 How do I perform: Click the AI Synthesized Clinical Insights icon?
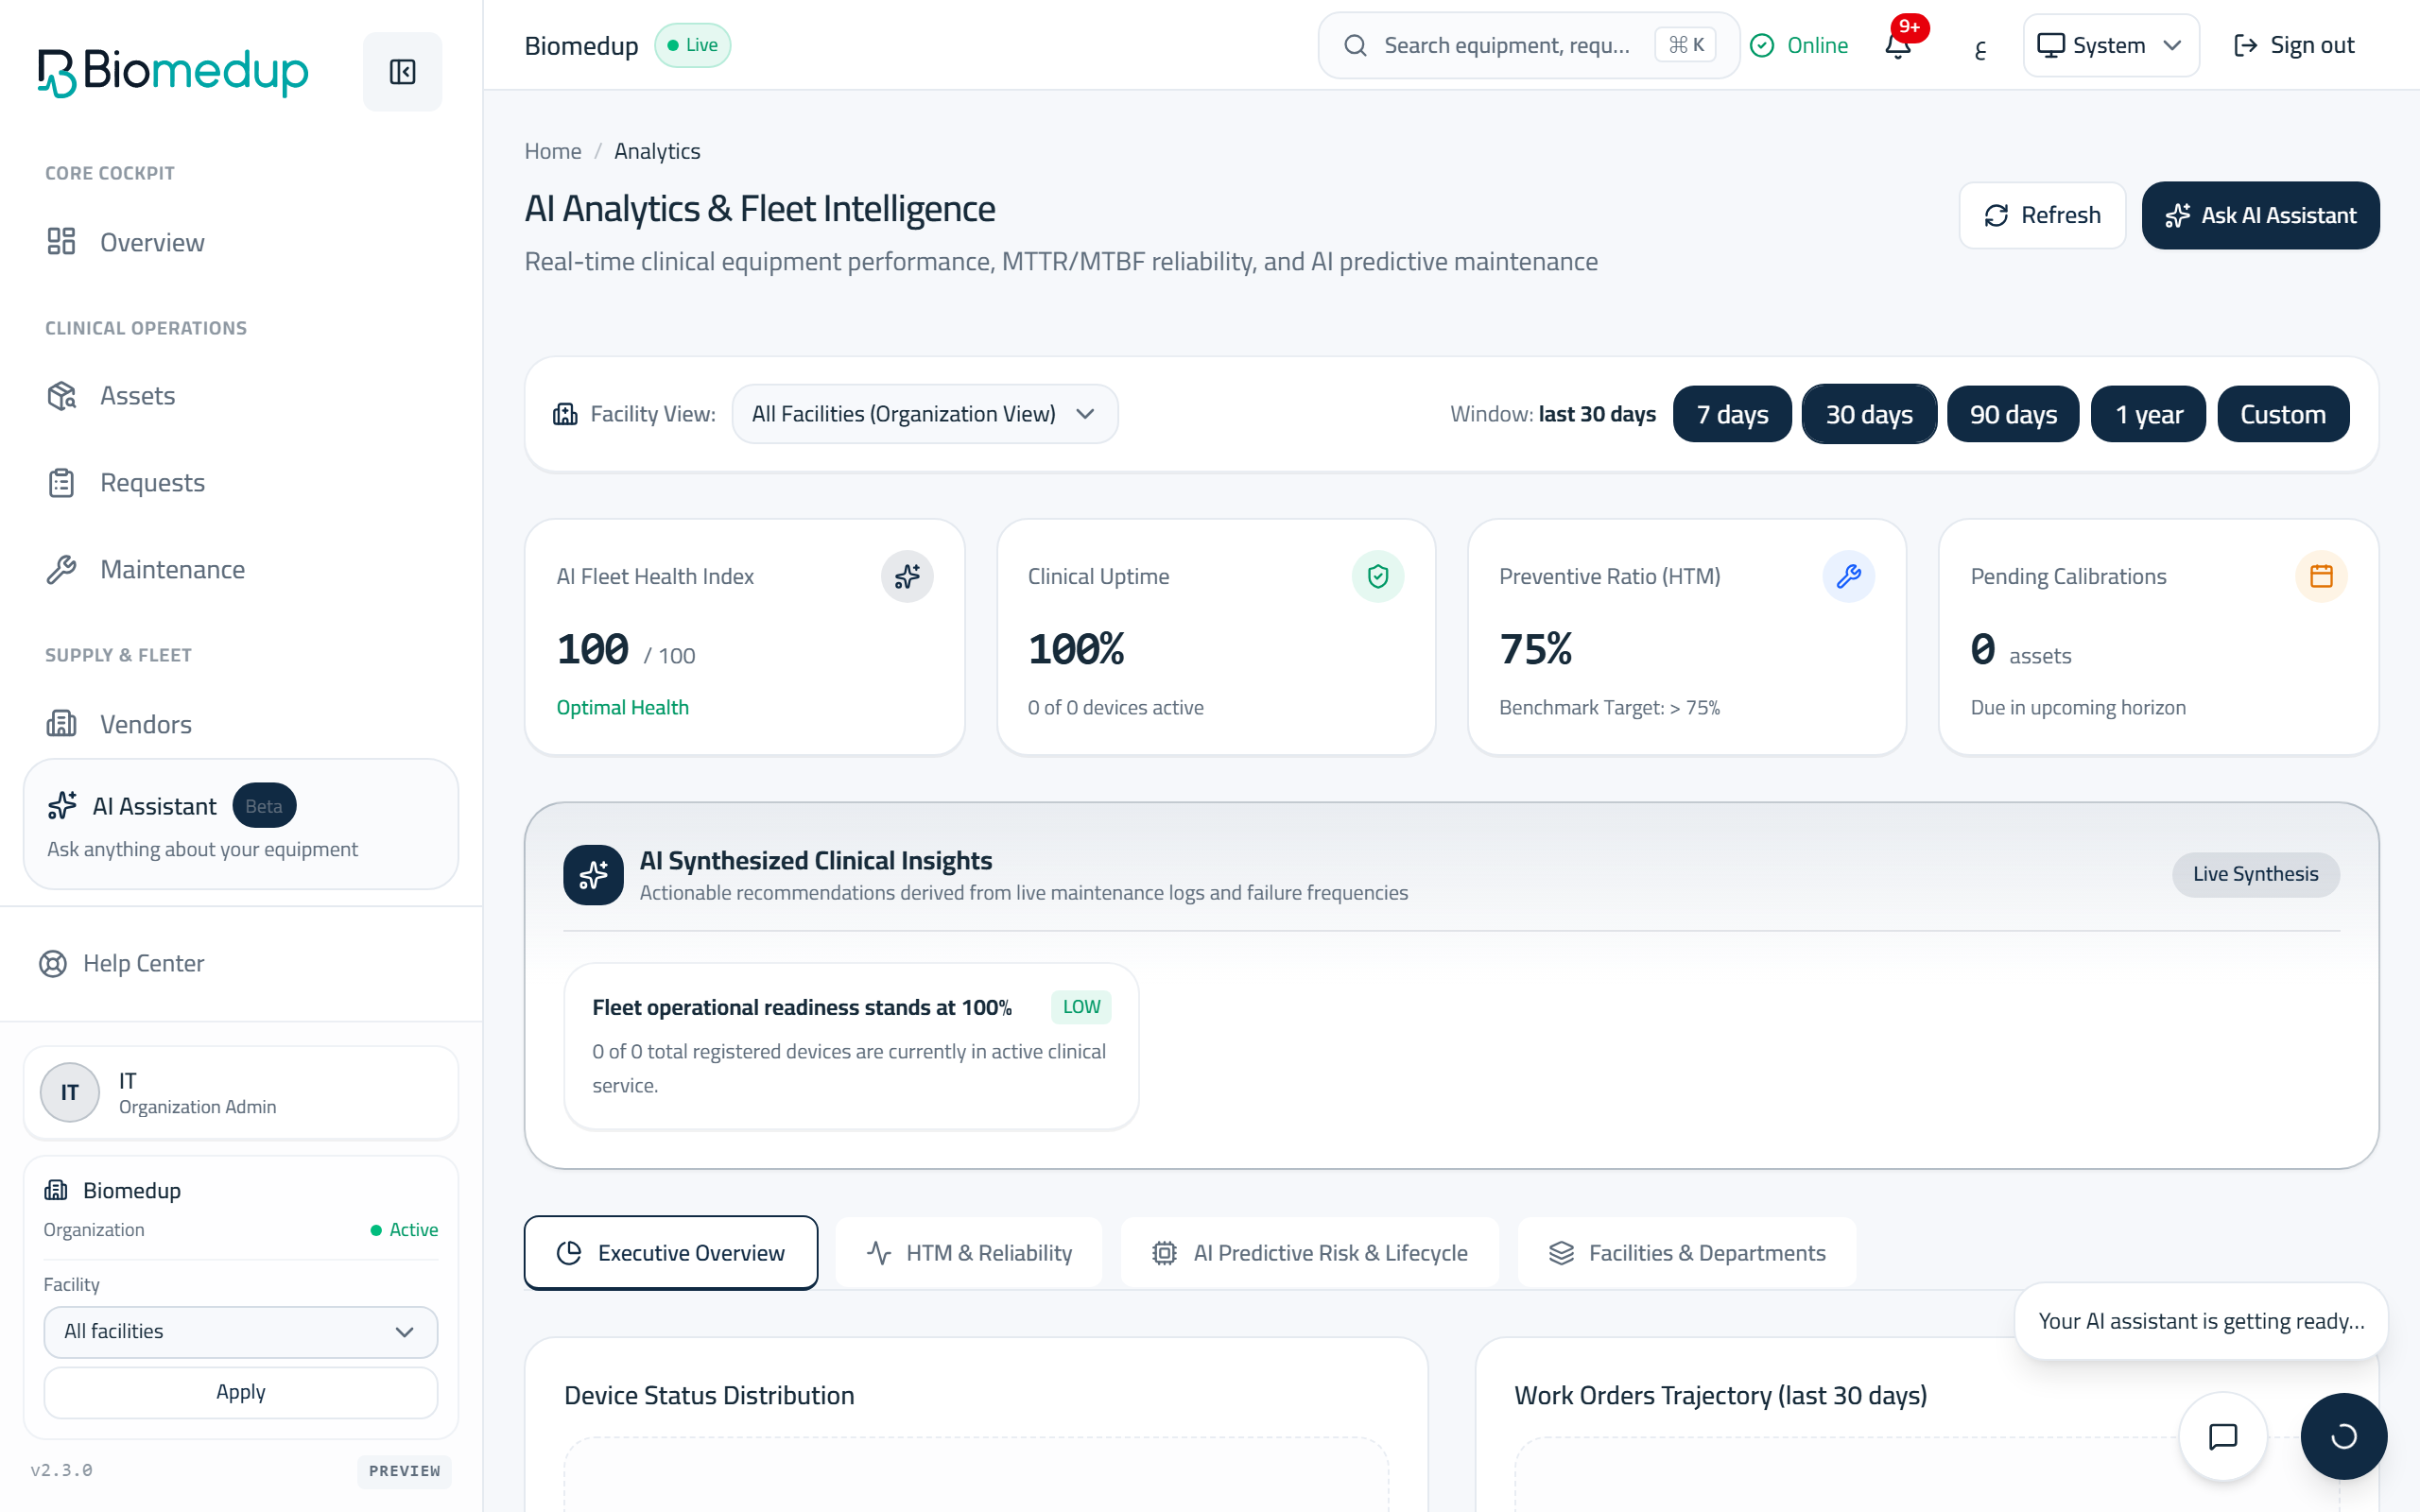point(593,874)
